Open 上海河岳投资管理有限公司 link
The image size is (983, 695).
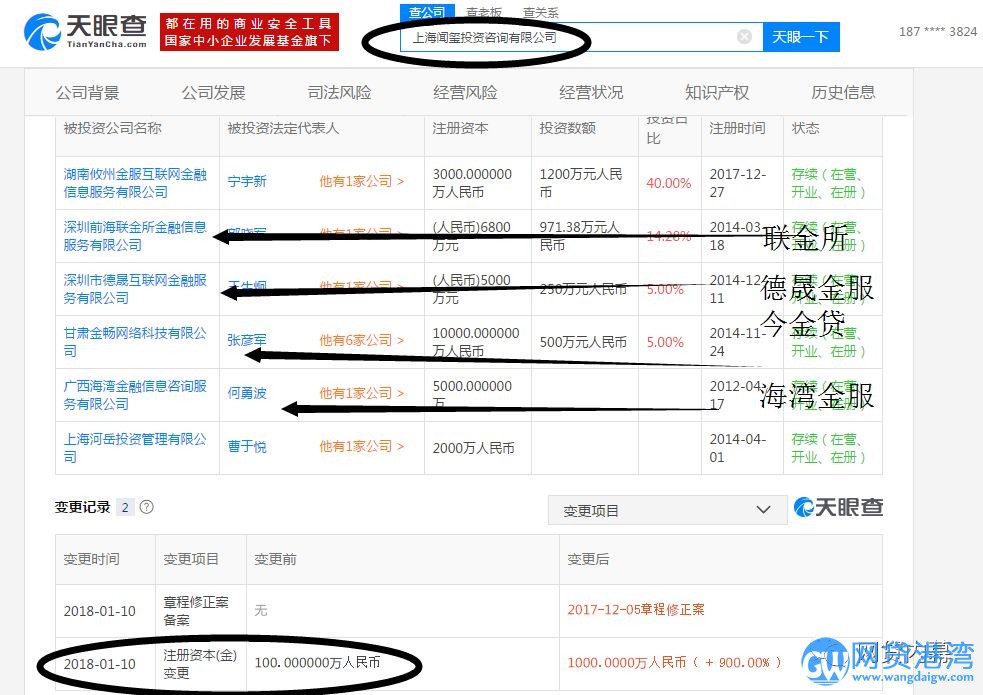135,447
